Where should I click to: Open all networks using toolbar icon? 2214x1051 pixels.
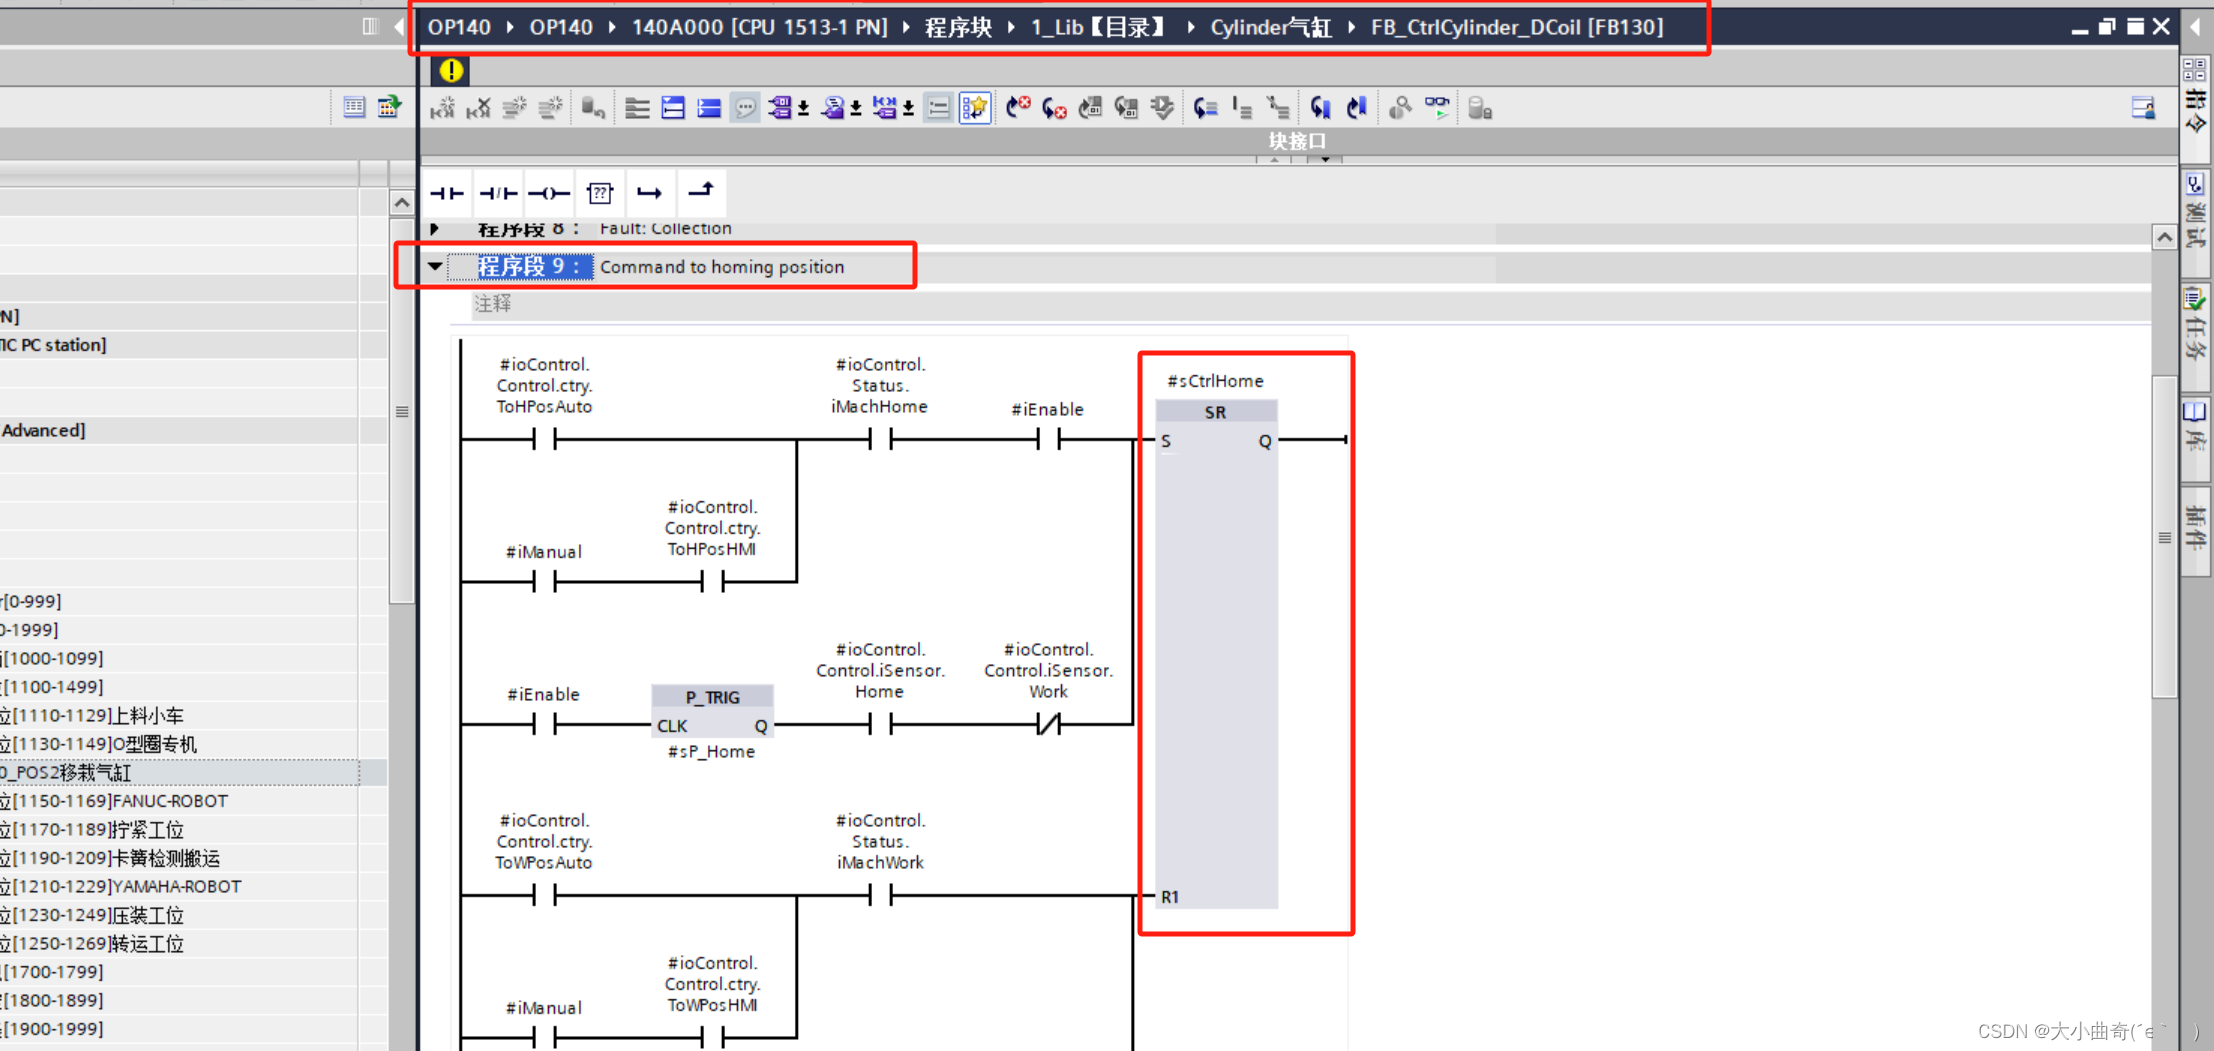click(x=637, y=108)
